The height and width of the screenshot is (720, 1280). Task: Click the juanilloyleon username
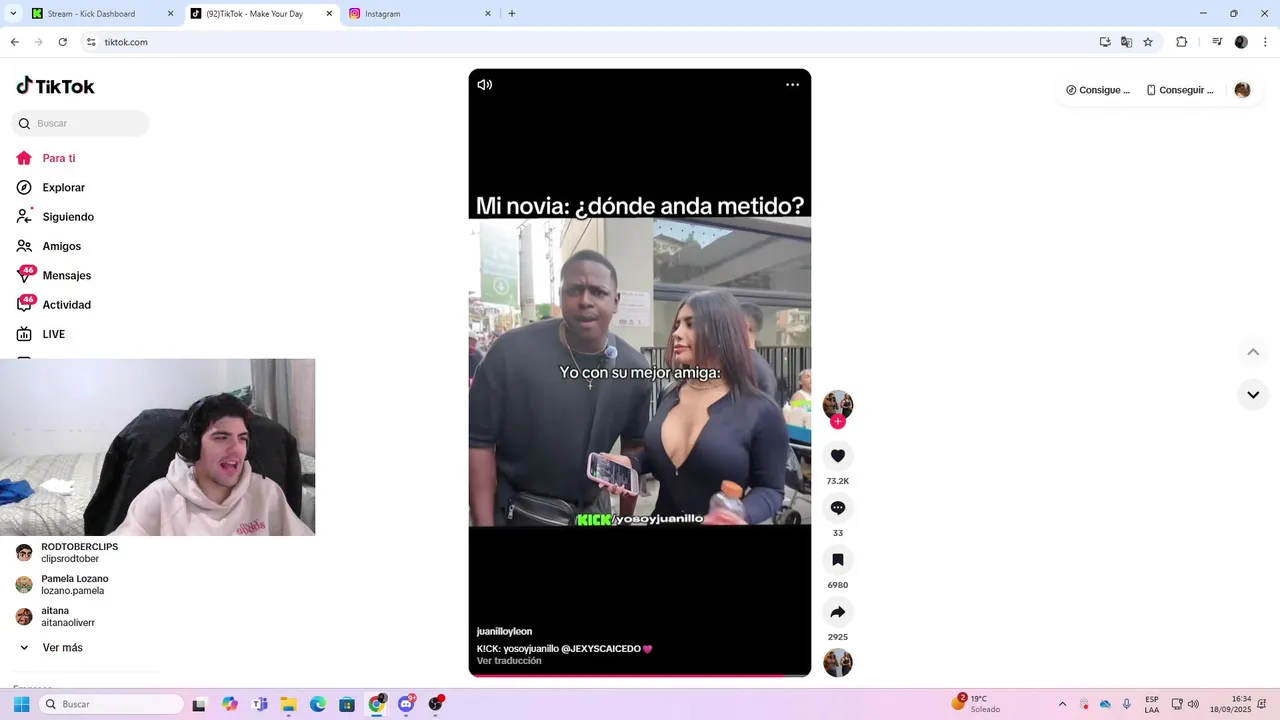tap(504, 632)
